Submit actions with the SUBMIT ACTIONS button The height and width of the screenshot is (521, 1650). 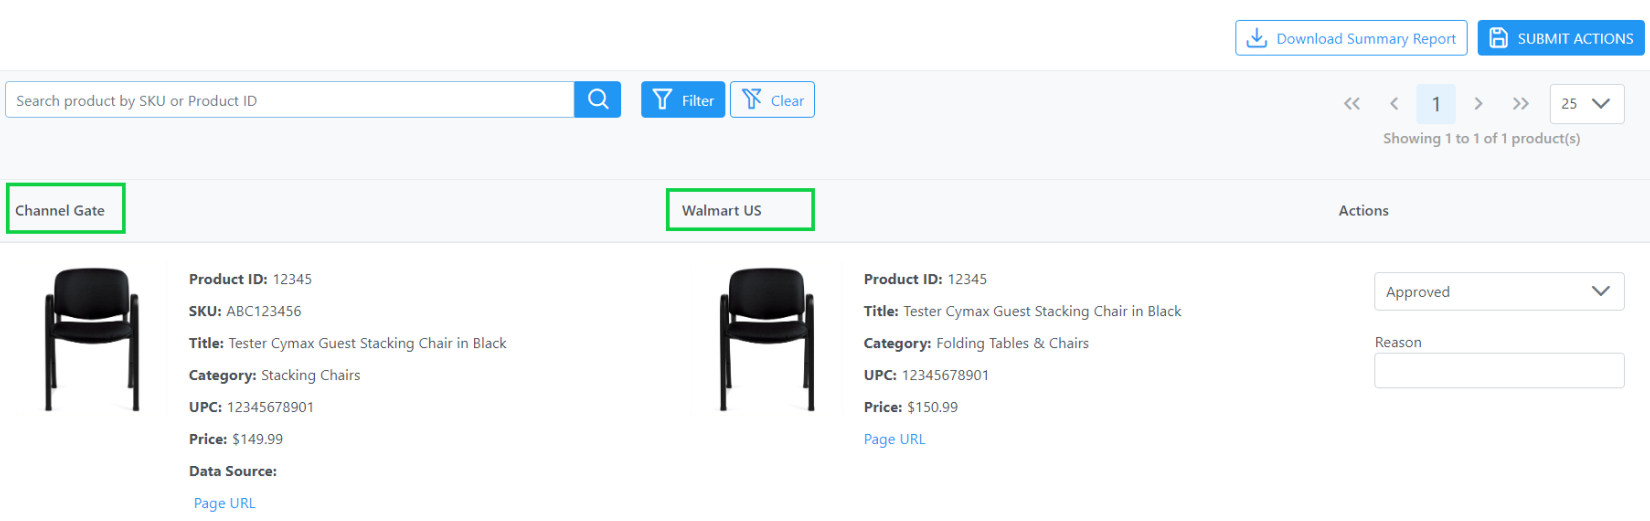1561,38
